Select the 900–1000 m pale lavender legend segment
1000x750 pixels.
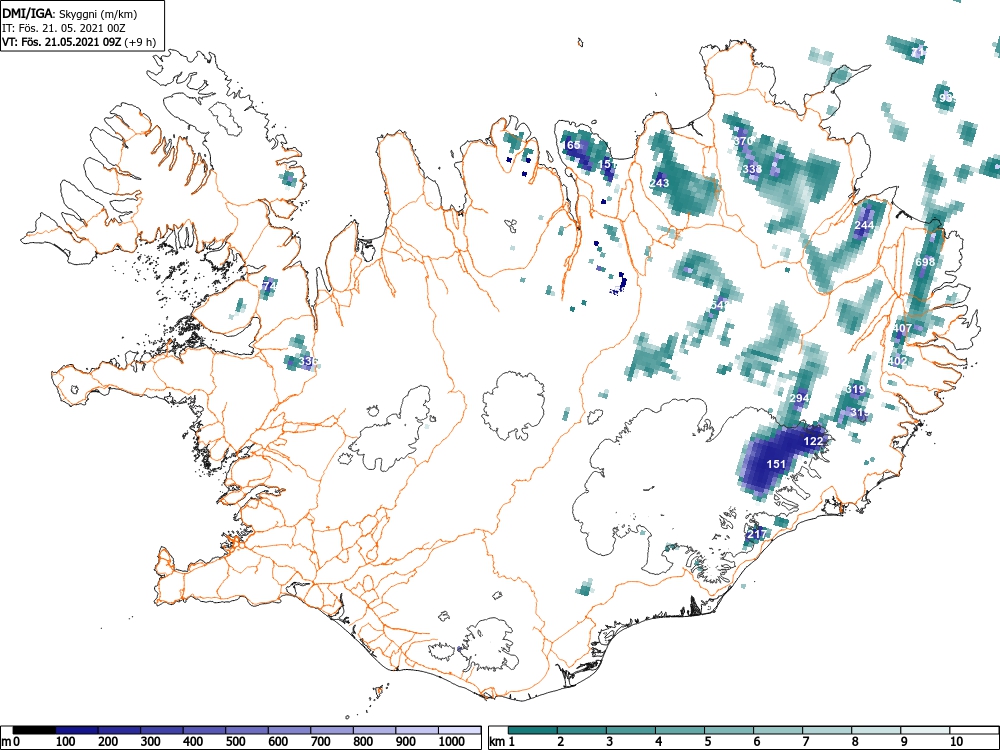417,729
